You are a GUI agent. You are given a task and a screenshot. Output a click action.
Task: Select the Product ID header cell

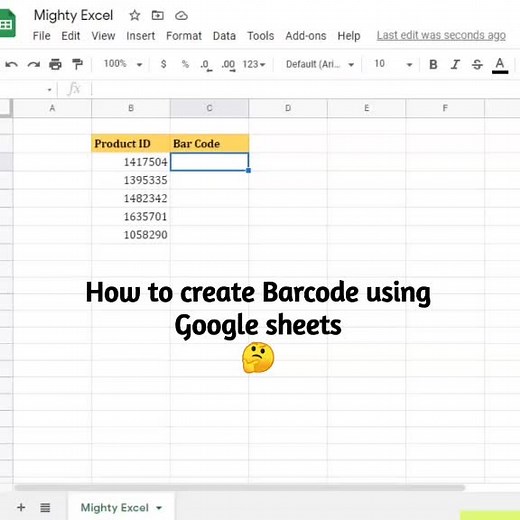[131, 144]
